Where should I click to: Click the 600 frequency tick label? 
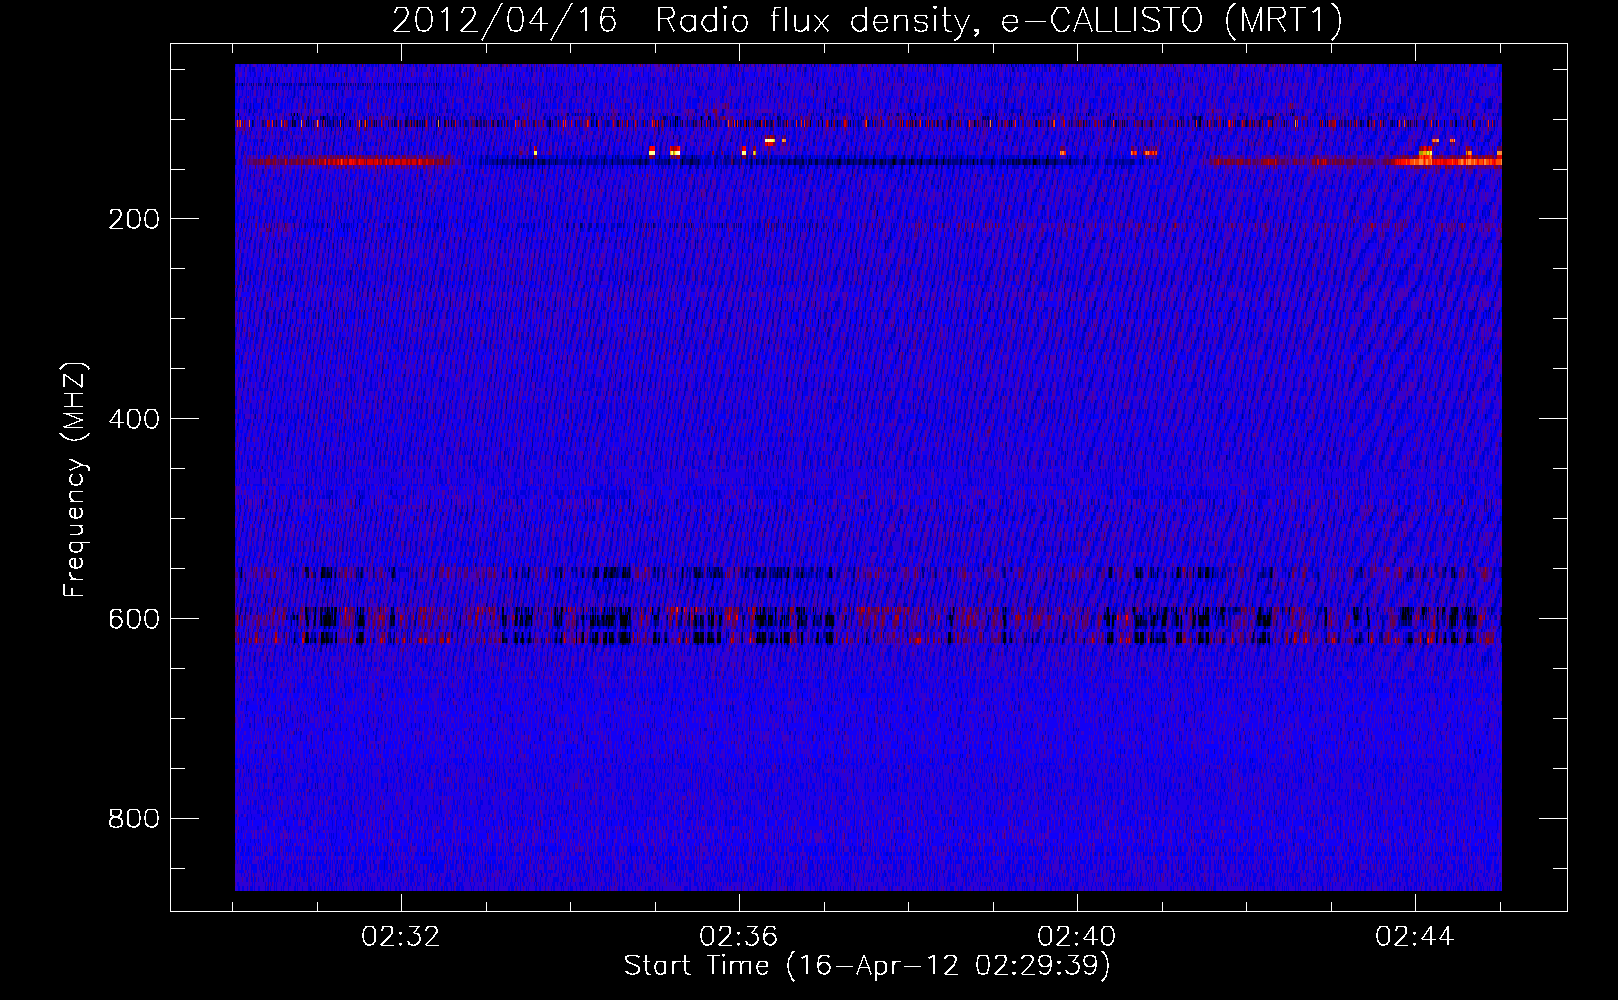point(134,619)
